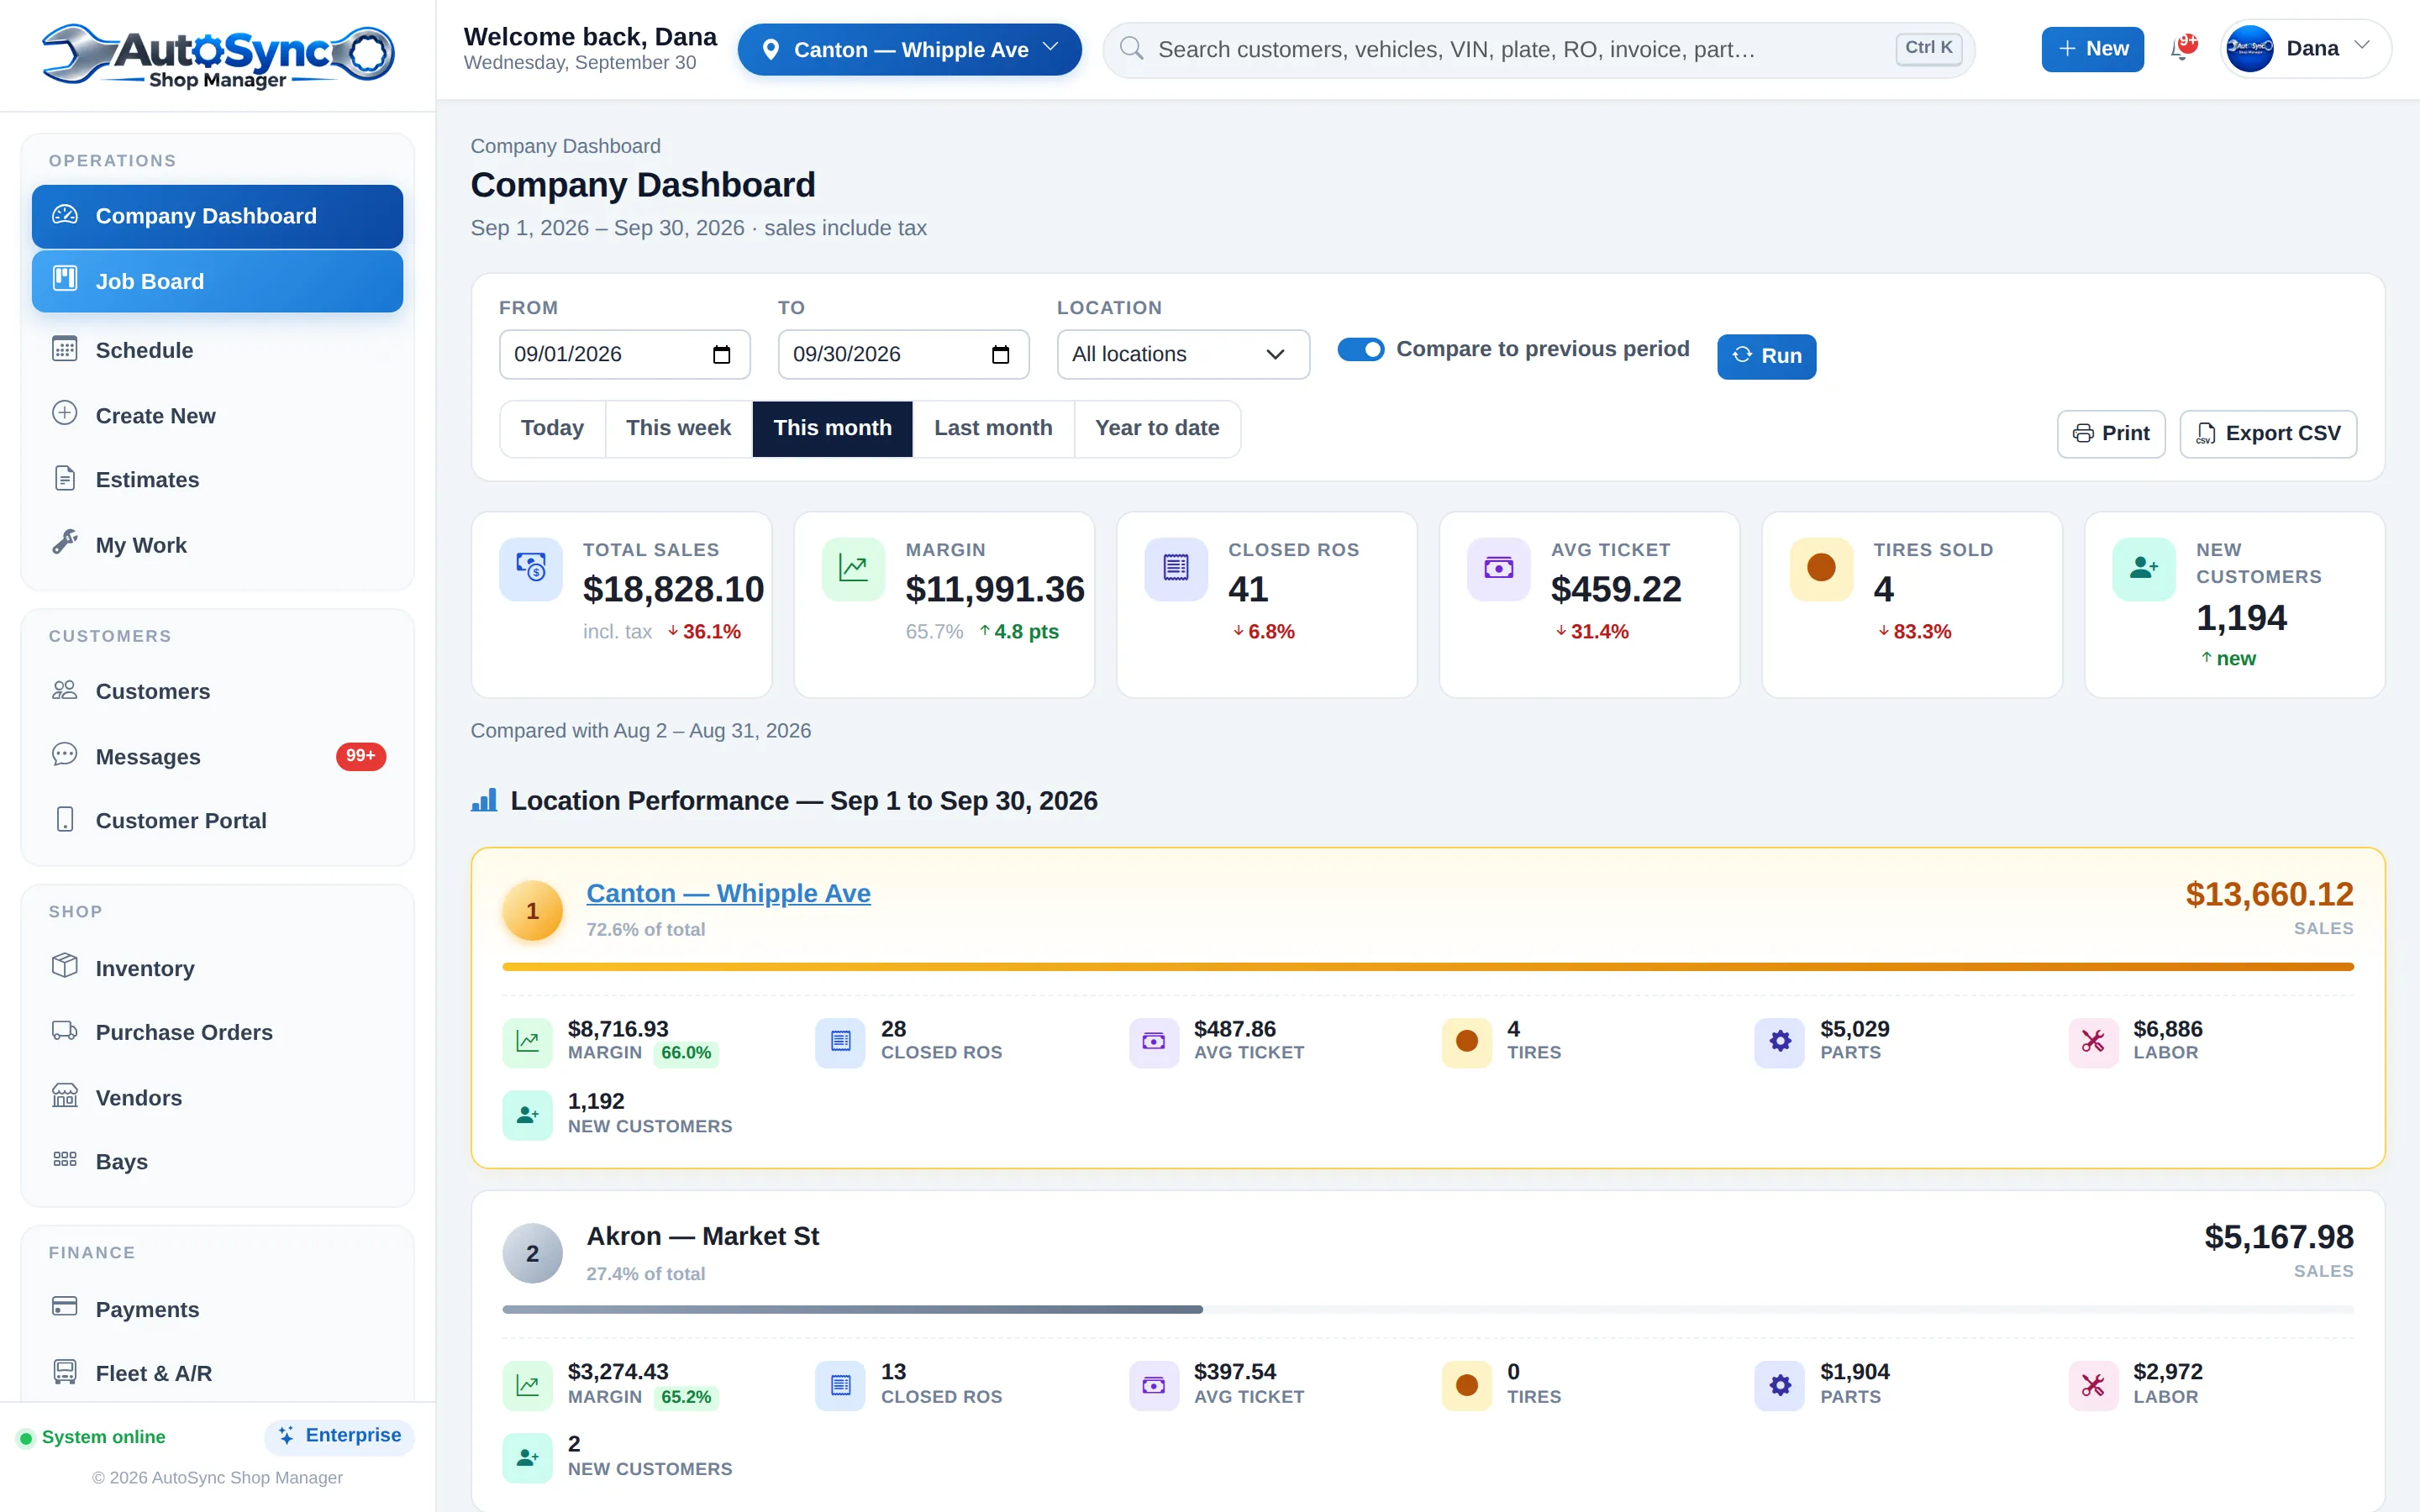
Task: Click the Tires Sold card icon
Action: tap(1821, 568)
